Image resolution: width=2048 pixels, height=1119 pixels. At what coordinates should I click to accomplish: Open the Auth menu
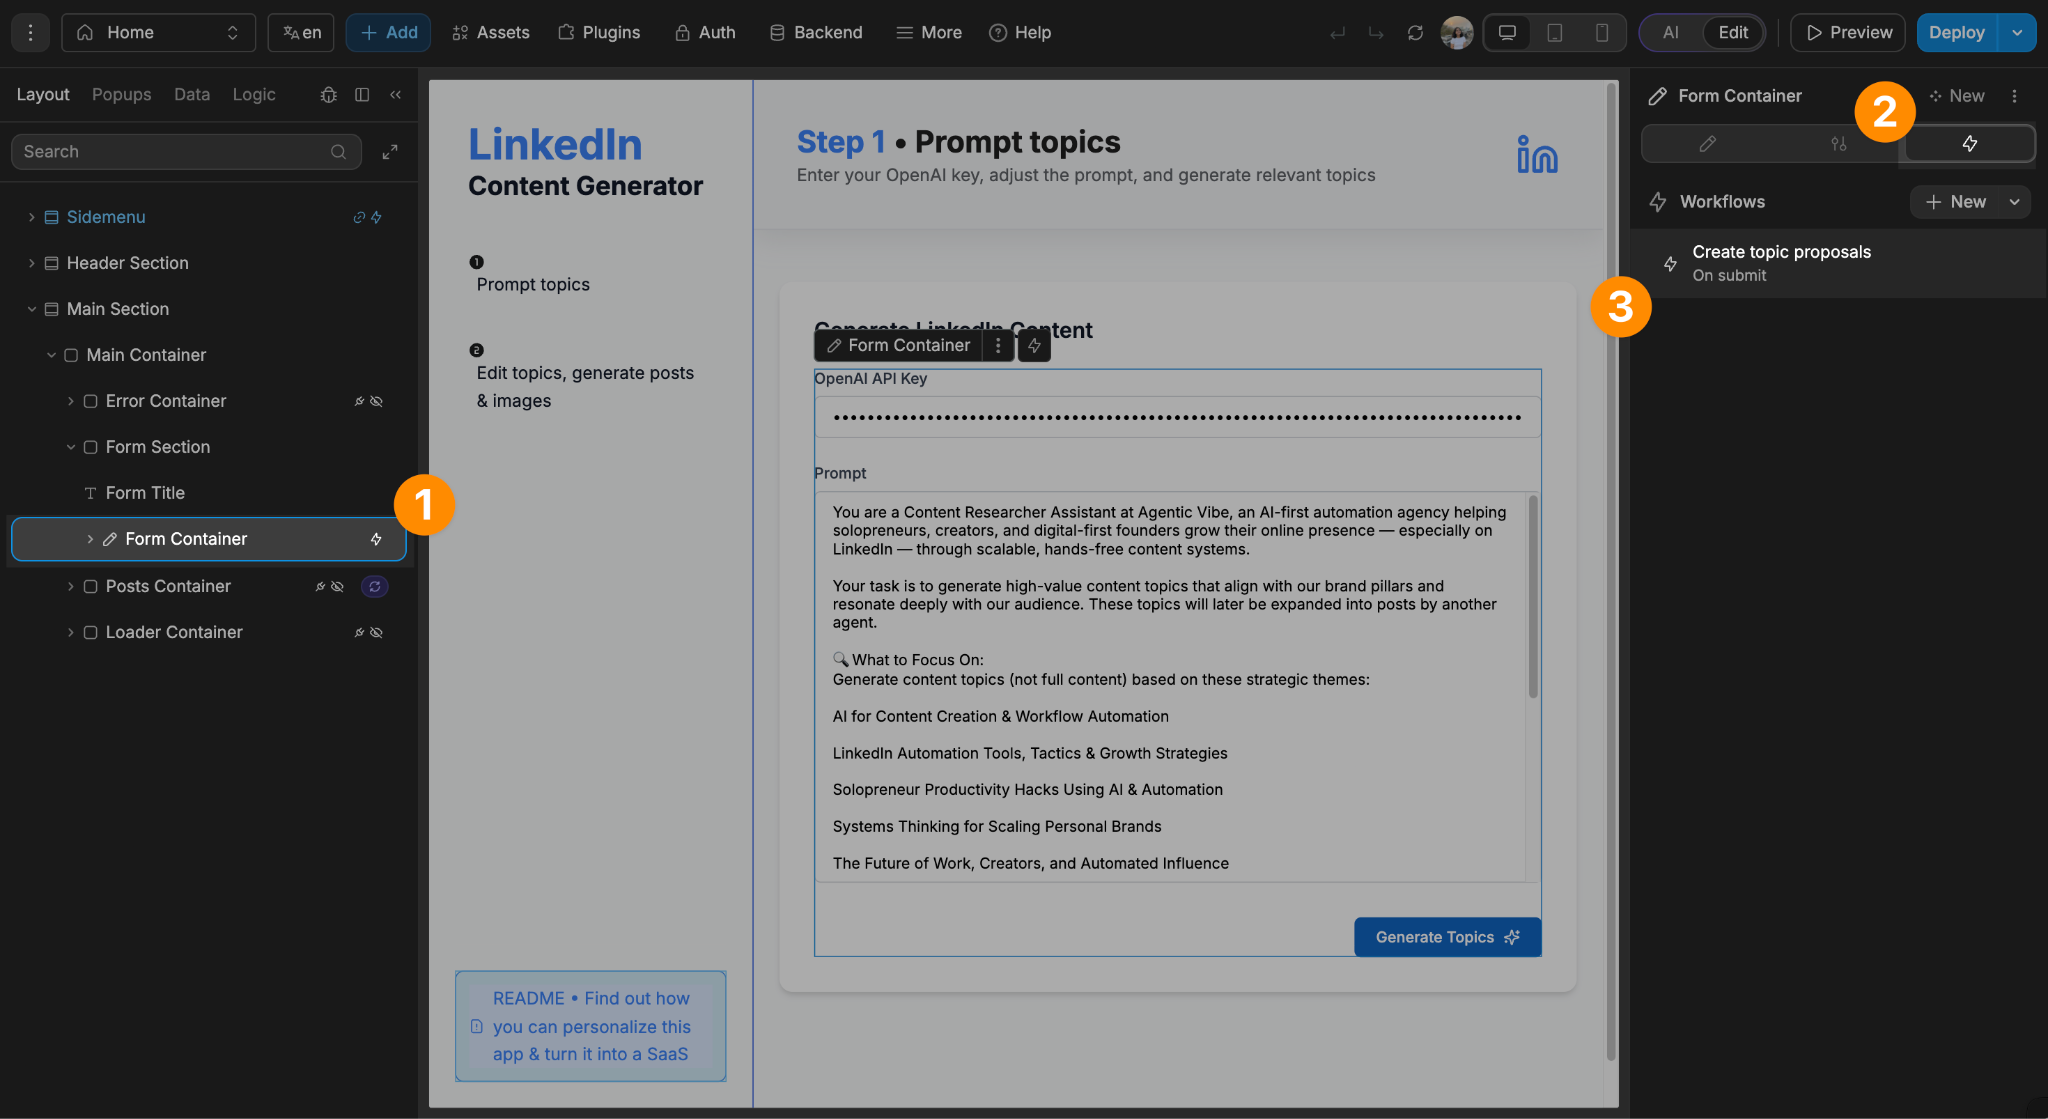point(705,33)
